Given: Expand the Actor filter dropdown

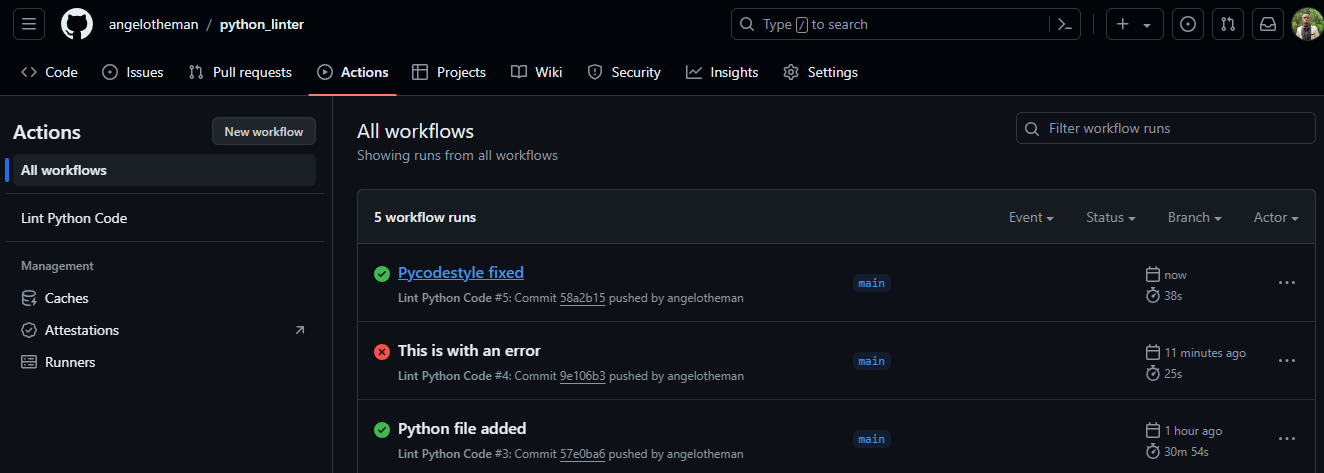Looking at the screenshot, I should [1275, 217].
